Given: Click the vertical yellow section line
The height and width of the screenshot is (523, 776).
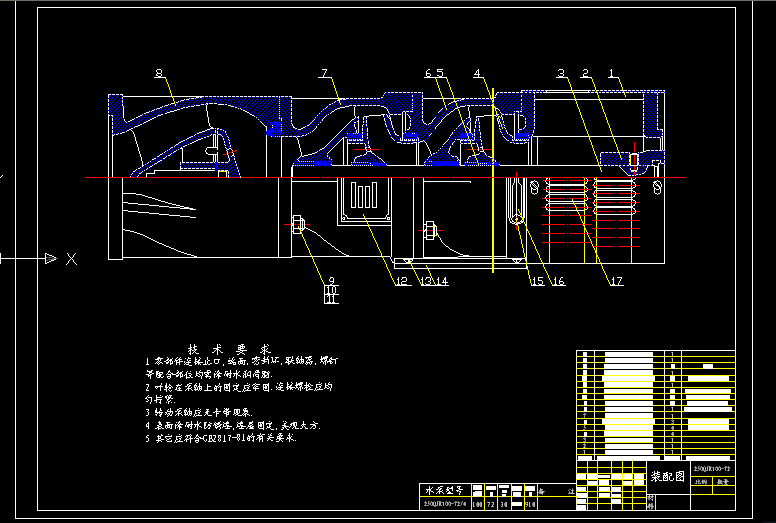Looking at the screenshot, I should click(x=493, y=180).
